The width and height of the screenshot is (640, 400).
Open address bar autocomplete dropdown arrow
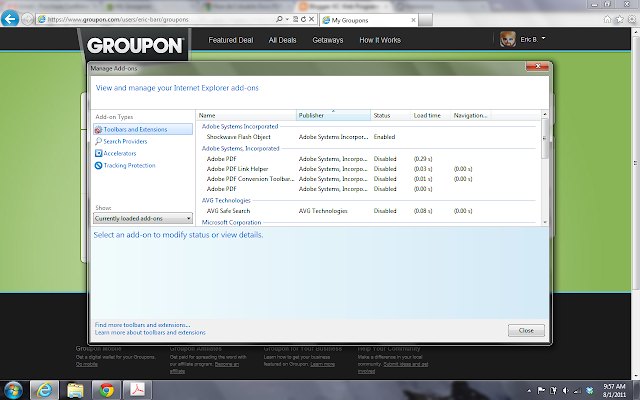click(x=287, y=19)
